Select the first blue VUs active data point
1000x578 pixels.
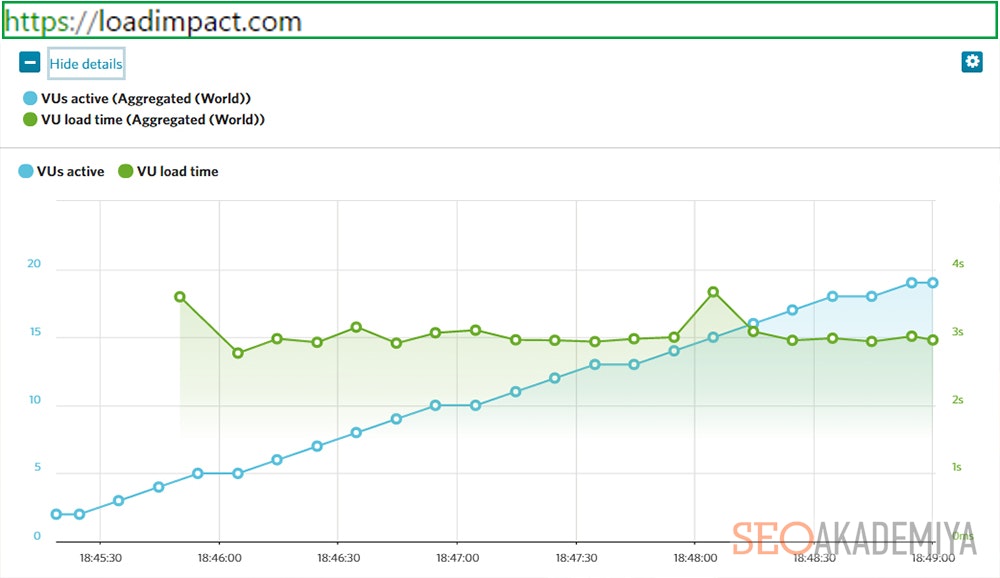56,514
